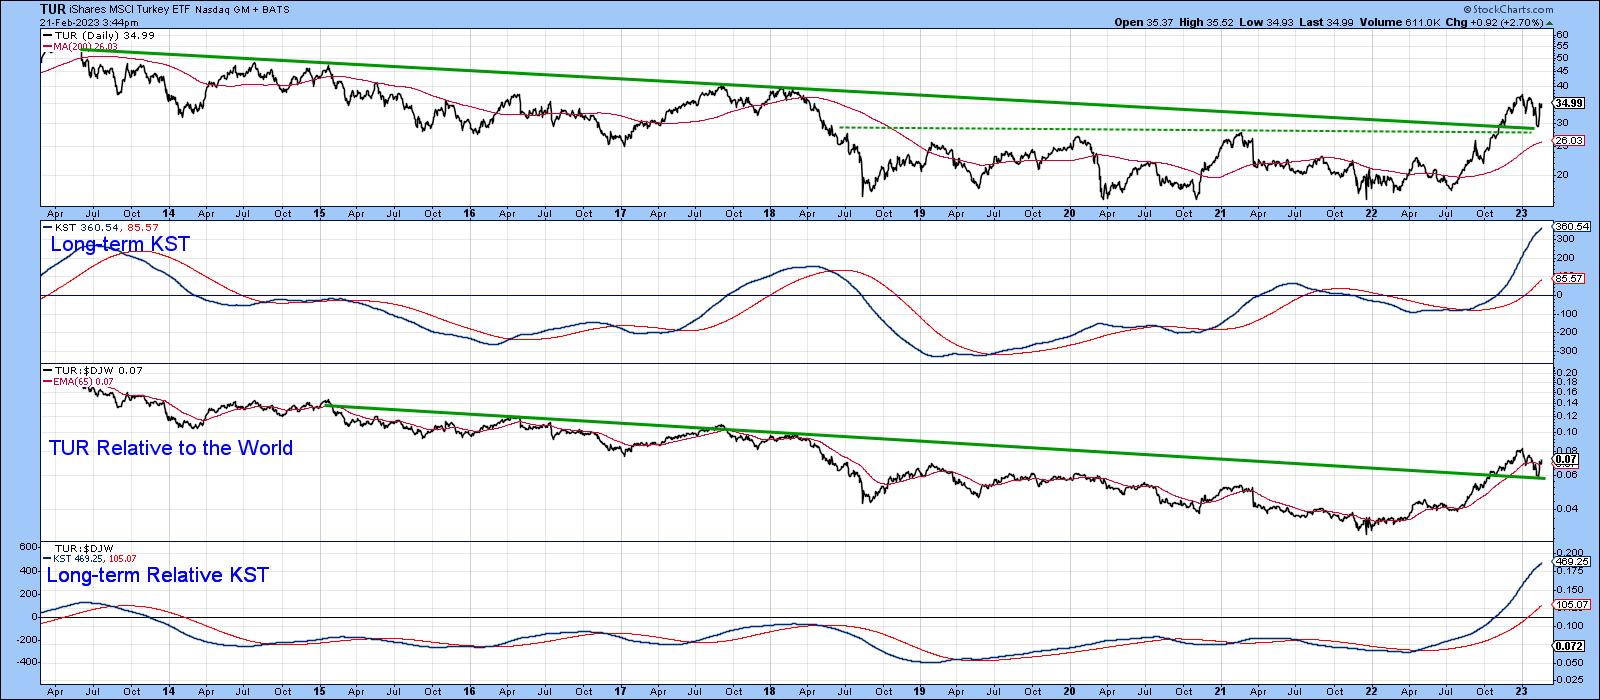Click the Long-term Relative KST annotation
Screen dimensions: 1600x700
tap(158, 575)
